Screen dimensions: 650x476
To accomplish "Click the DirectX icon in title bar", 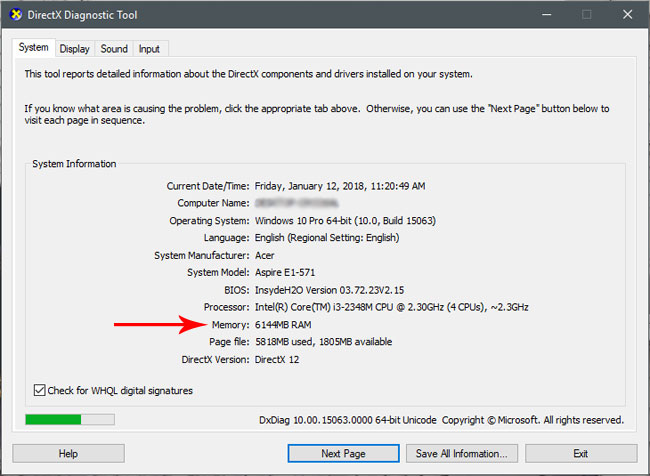I will coord(16,15).
